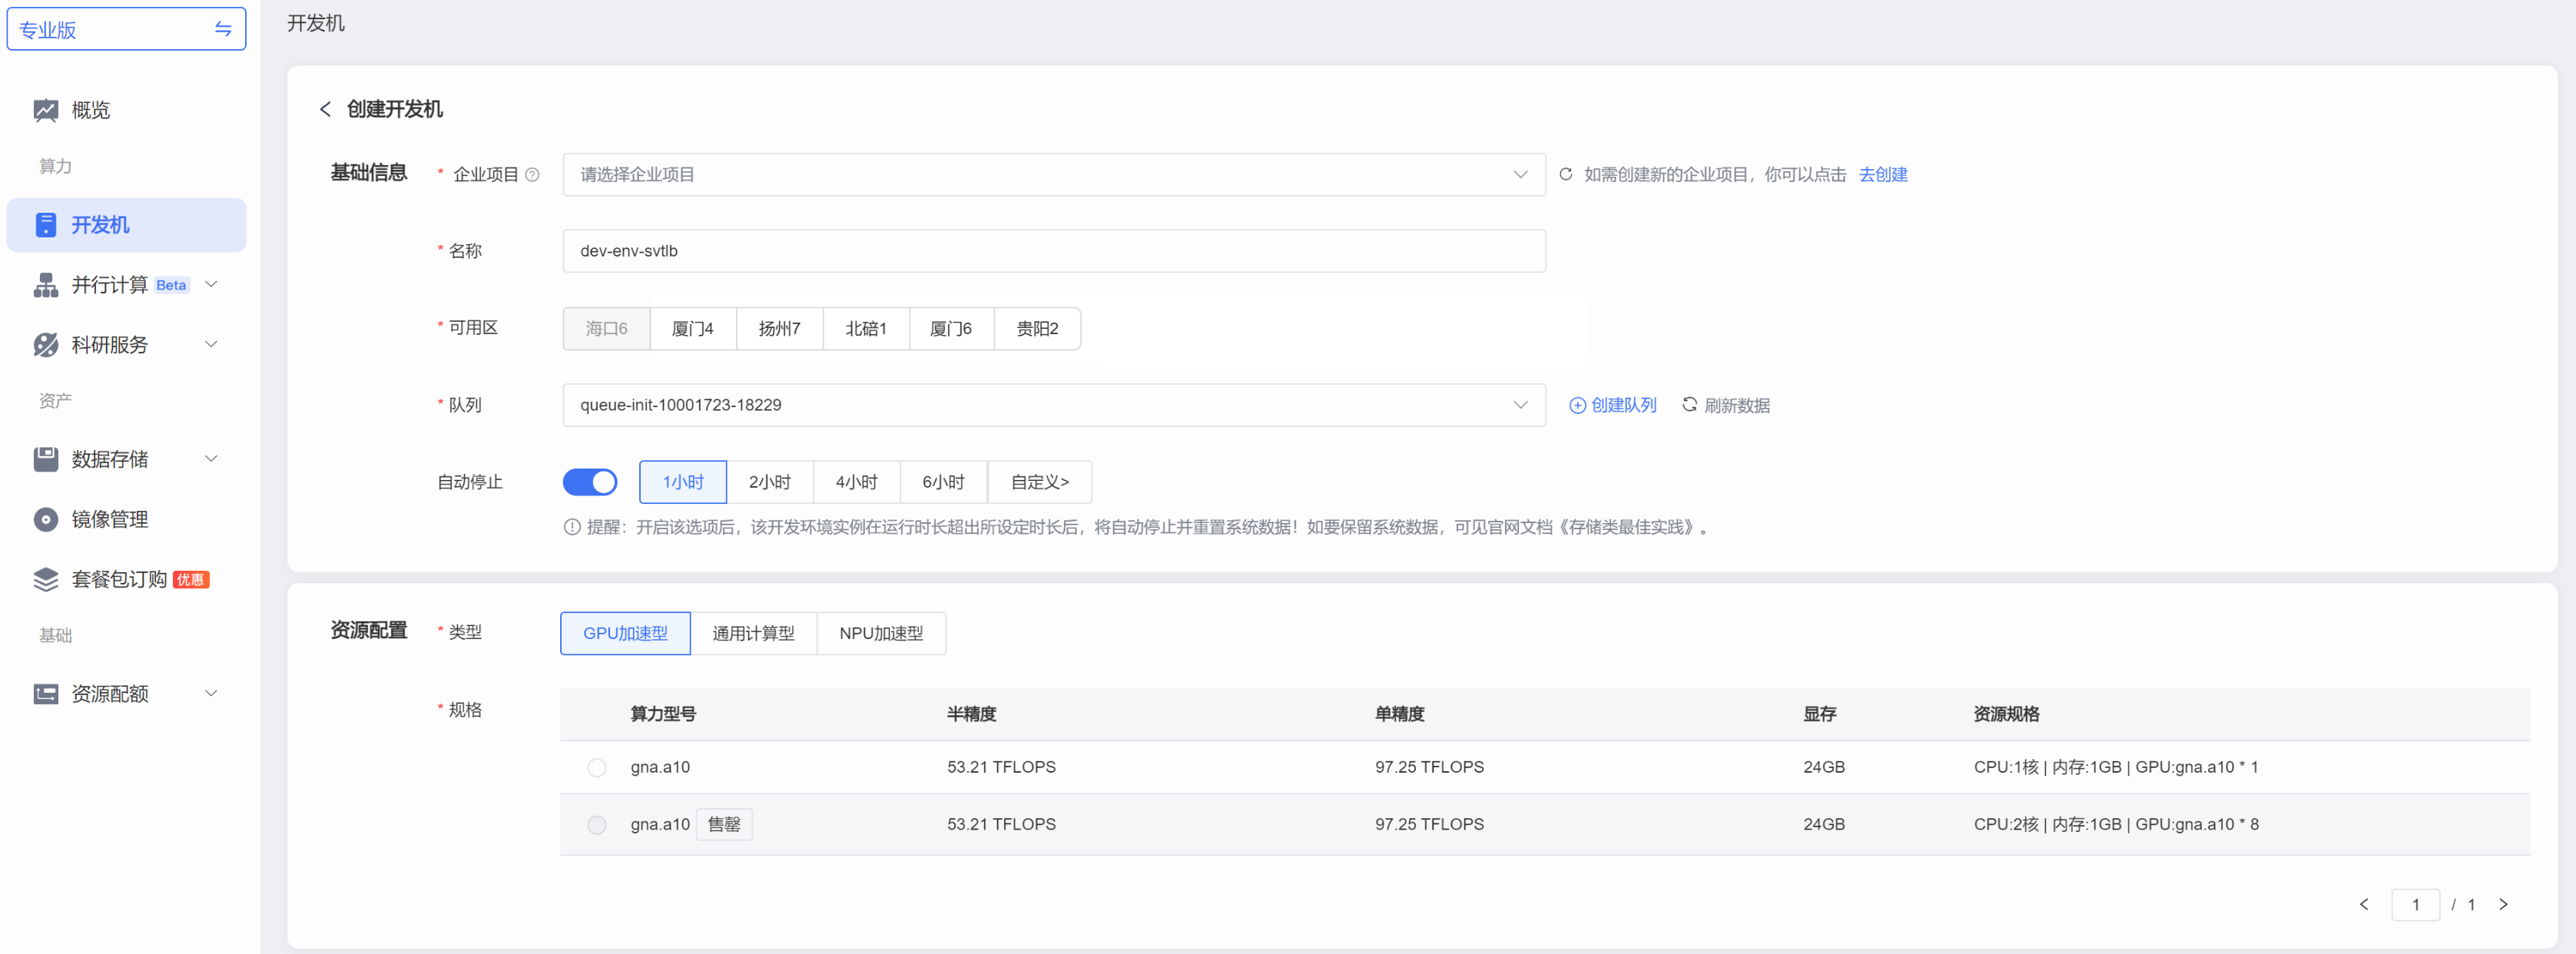Open the 自定义> custom duration option
Image resolution: width=2576 pixels, height=954 pixels.
pyautogui.click(x=1040, y=482)
